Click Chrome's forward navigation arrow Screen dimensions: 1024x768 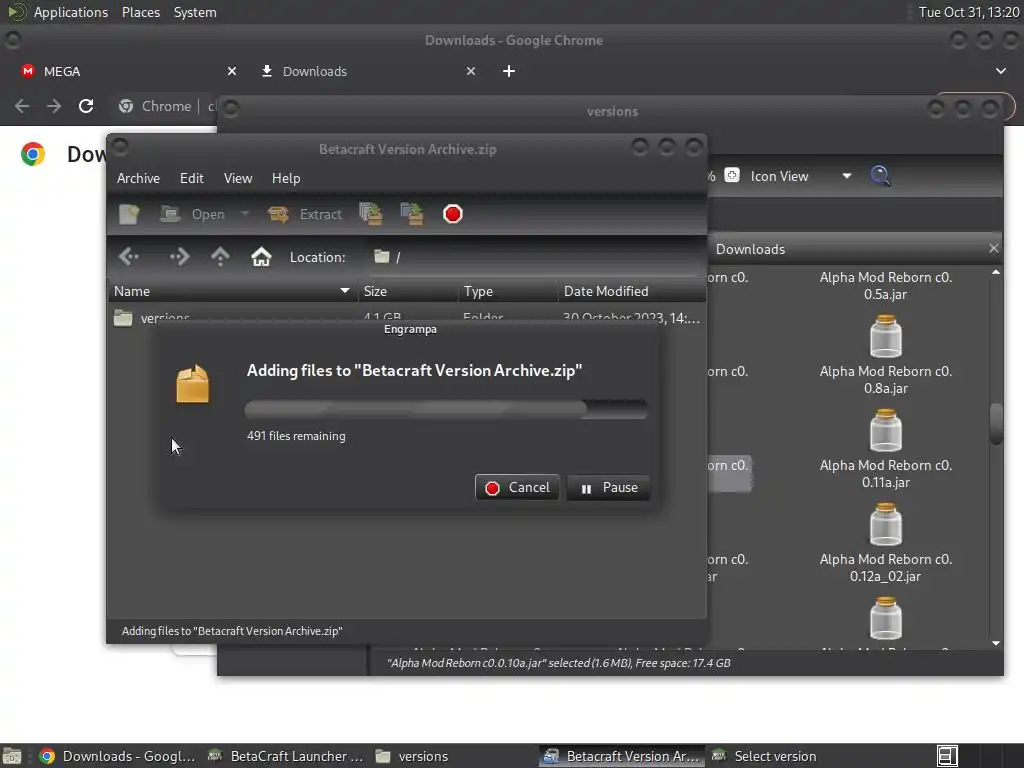coord(54,106)
